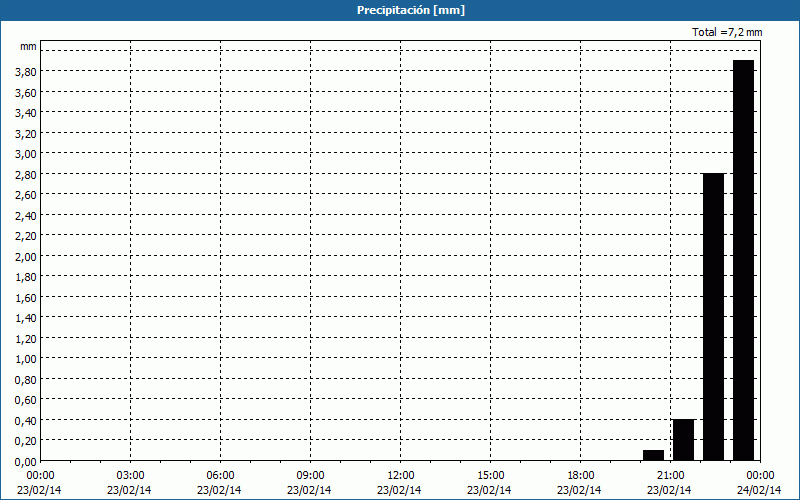
Task: Click the 0,80 y-axis value
Action: click(26, 380)
